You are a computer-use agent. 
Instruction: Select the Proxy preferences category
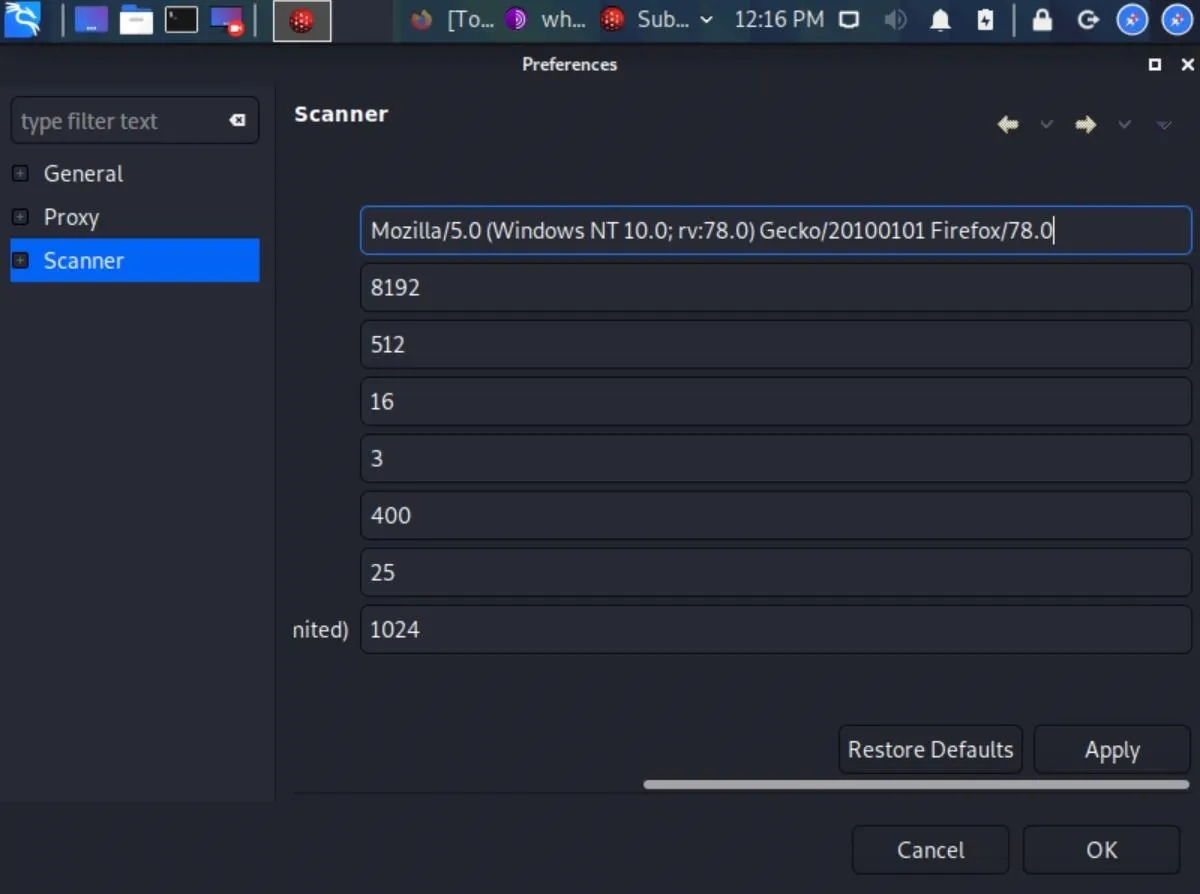71,217
